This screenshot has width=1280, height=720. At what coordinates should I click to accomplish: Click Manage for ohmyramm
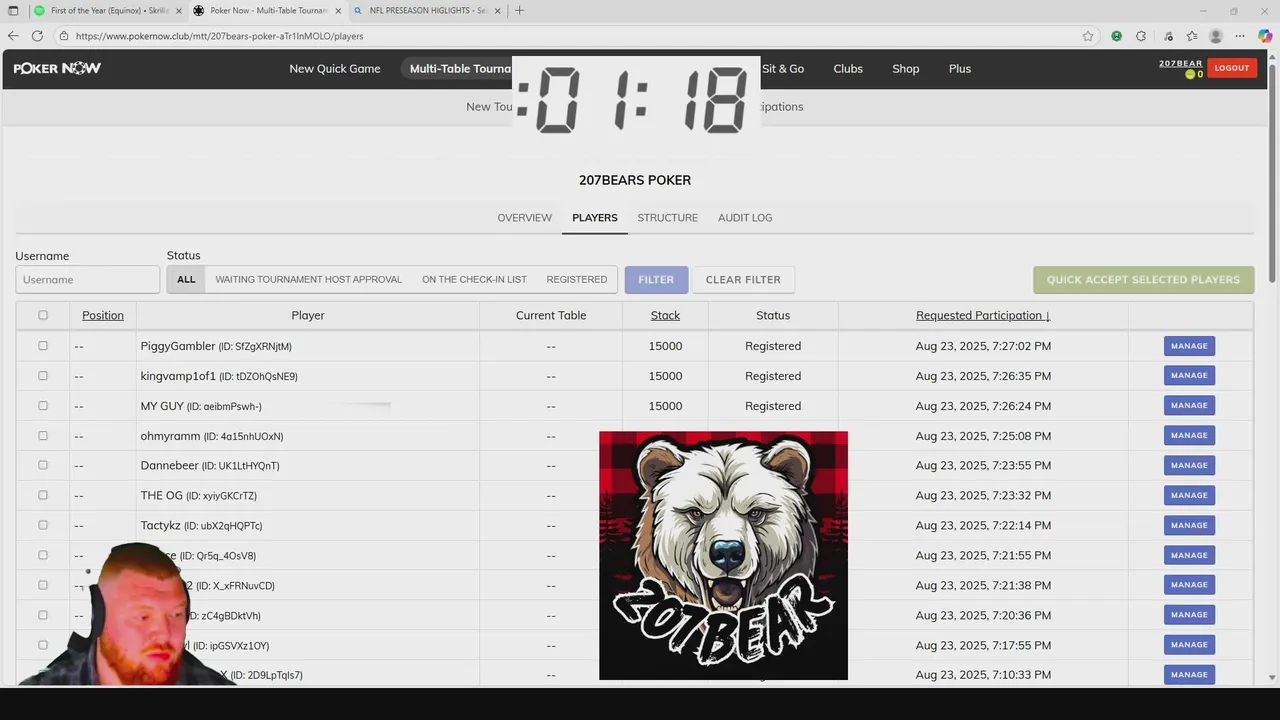coord(1189,436)
